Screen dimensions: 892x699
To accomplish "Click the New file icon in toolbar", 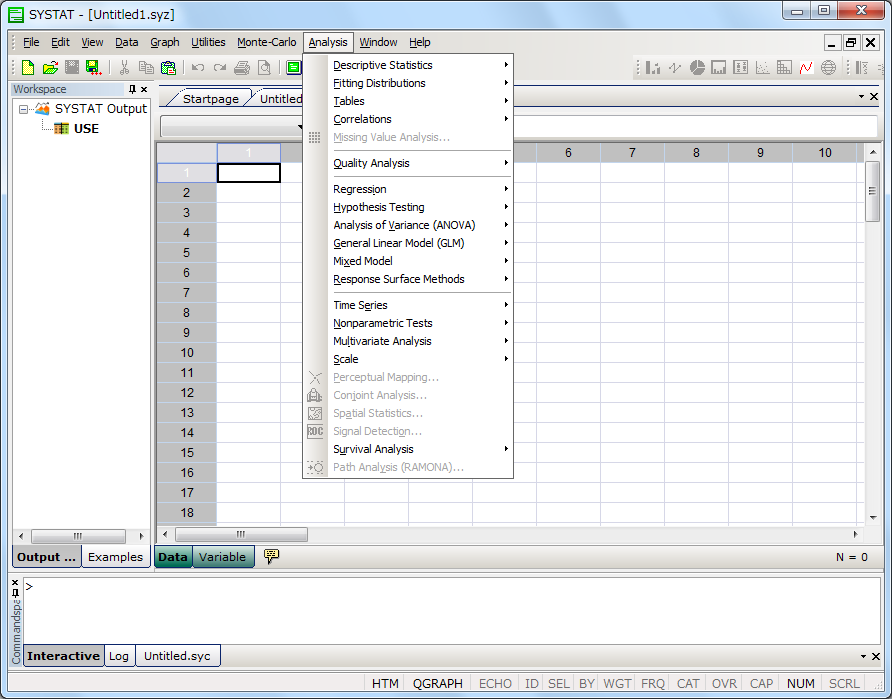I will tap(28, 68).
